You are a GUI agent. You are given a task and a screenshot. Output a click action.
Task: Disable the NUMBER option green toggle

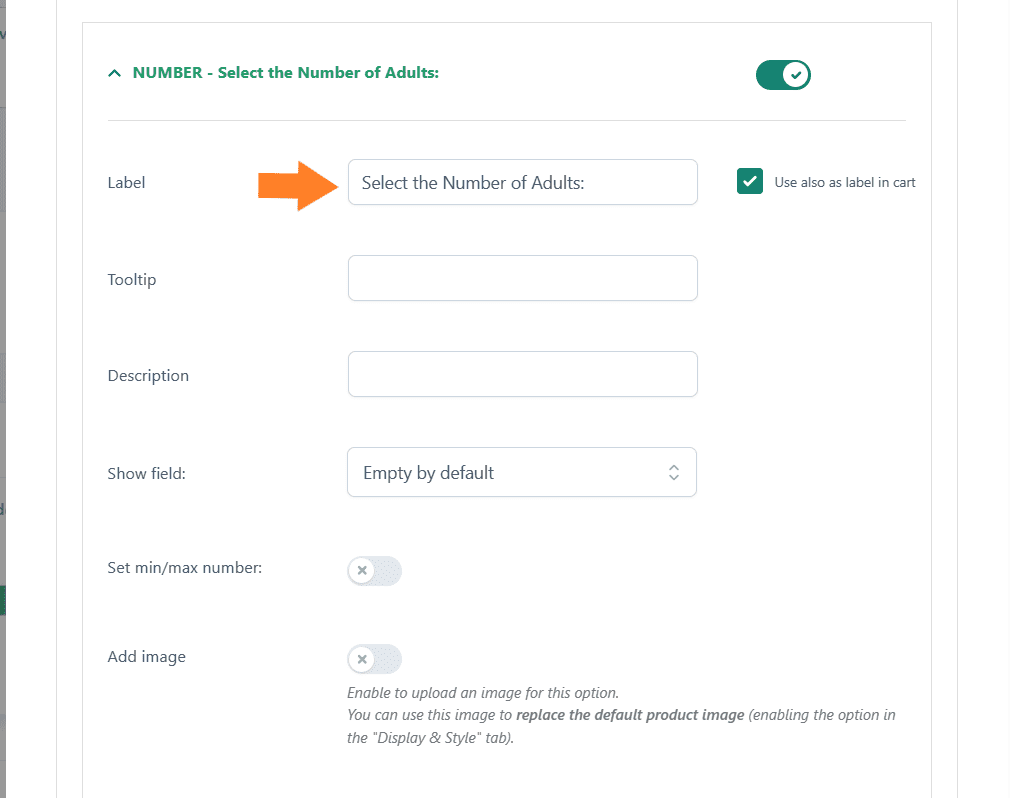tap(783, 75)
